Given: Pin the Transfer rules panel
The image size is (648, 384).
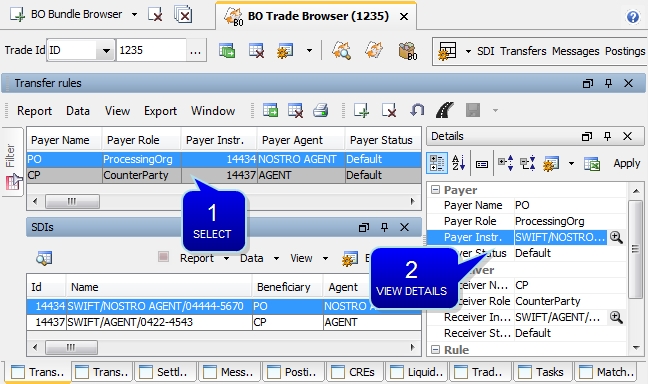Looking at the screenshot, I should pos(608,83).
